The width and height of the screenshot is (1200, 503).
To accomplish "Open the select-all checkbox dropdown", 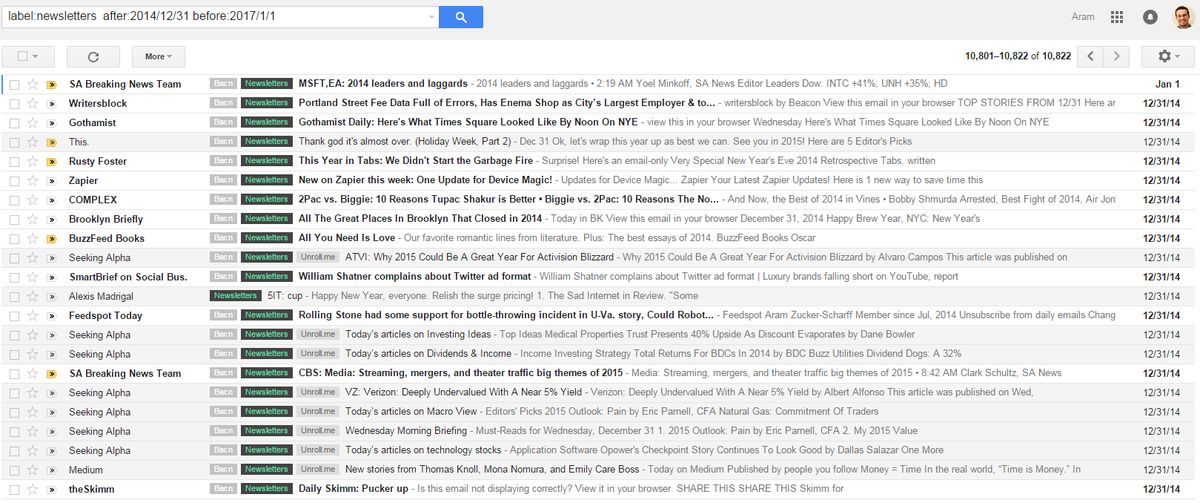I will click(x=36, y=57).
